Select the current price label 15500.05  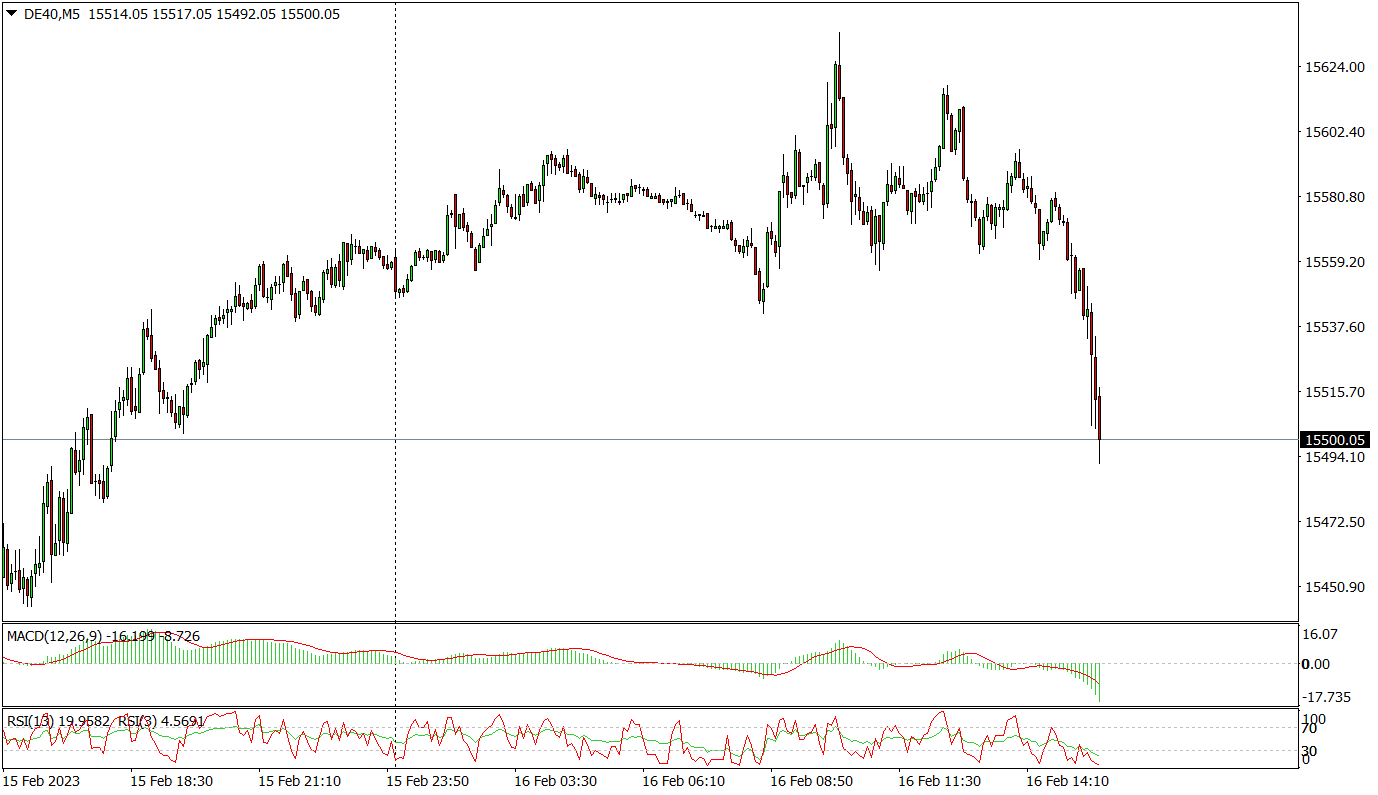1336,440
